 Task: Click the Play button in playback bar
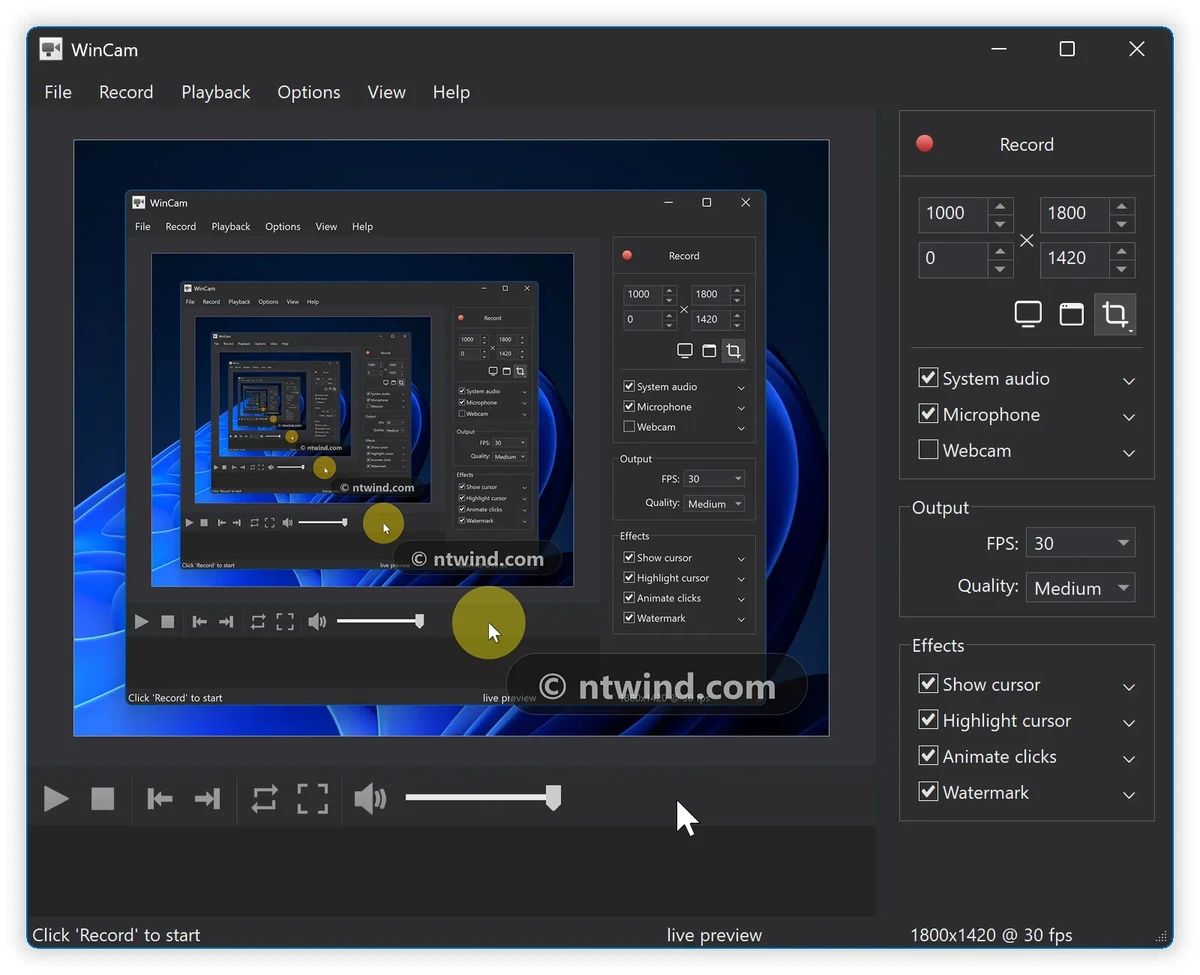point(56,798)
